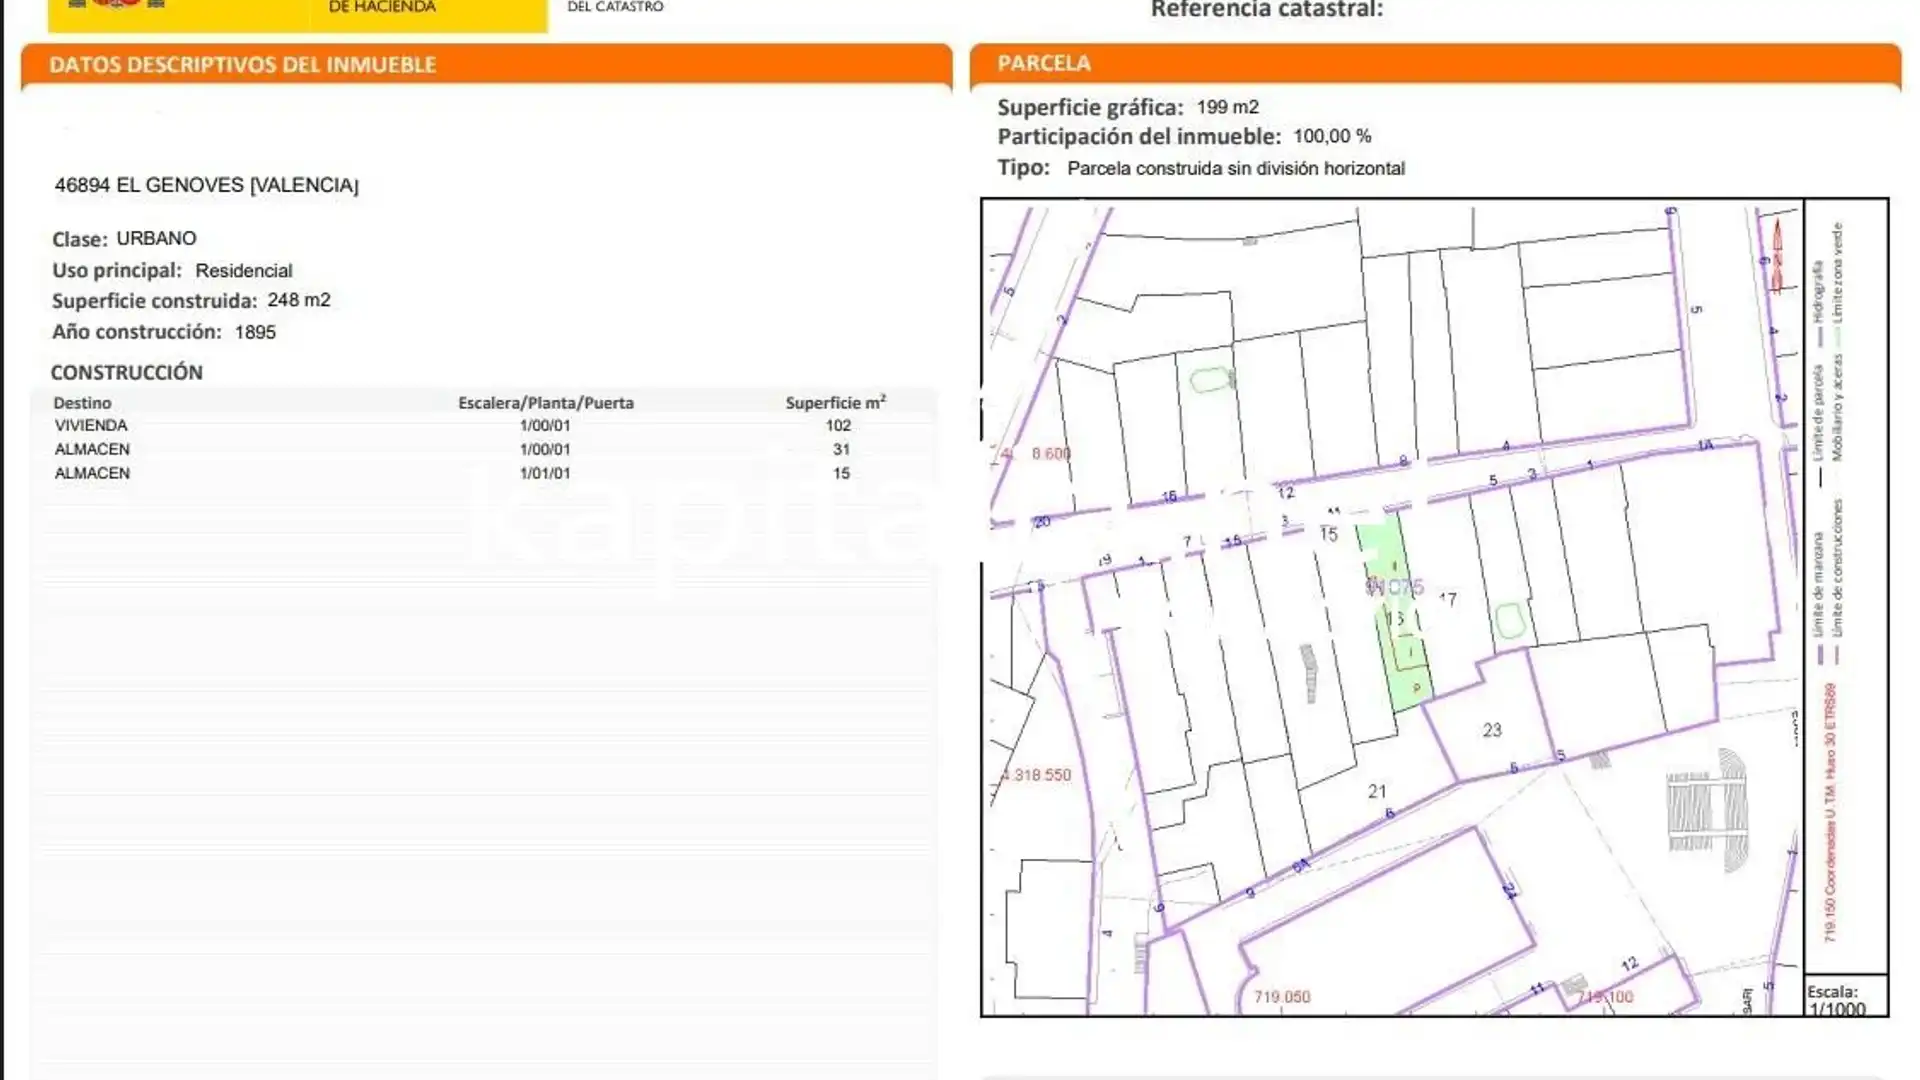The height and width of the screenshot is (1080, 1920).
Task: Click the Escalera/Planta/Puerta column header
Action: [545, 403]
